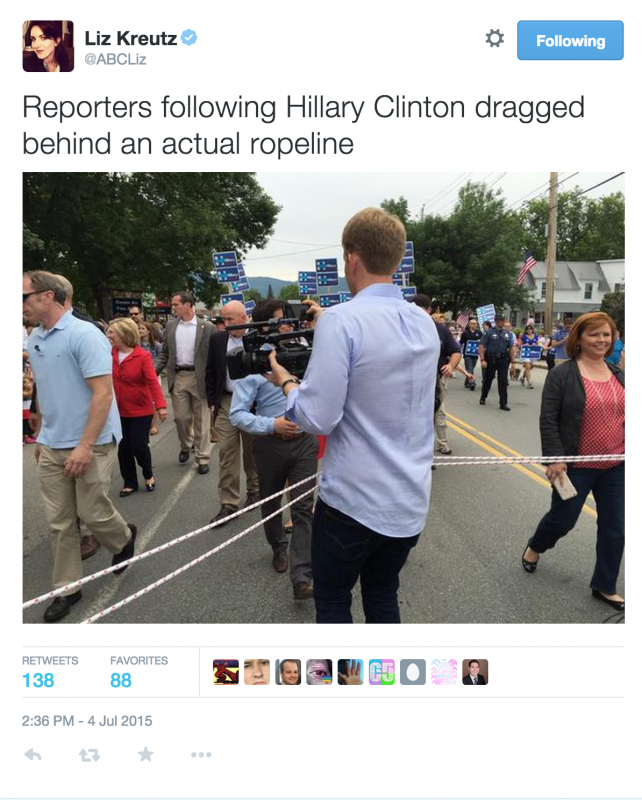Viewport: 642px width, 800px height.
Task: Click the last avatar of man in suit
Action: coord(475,671)
